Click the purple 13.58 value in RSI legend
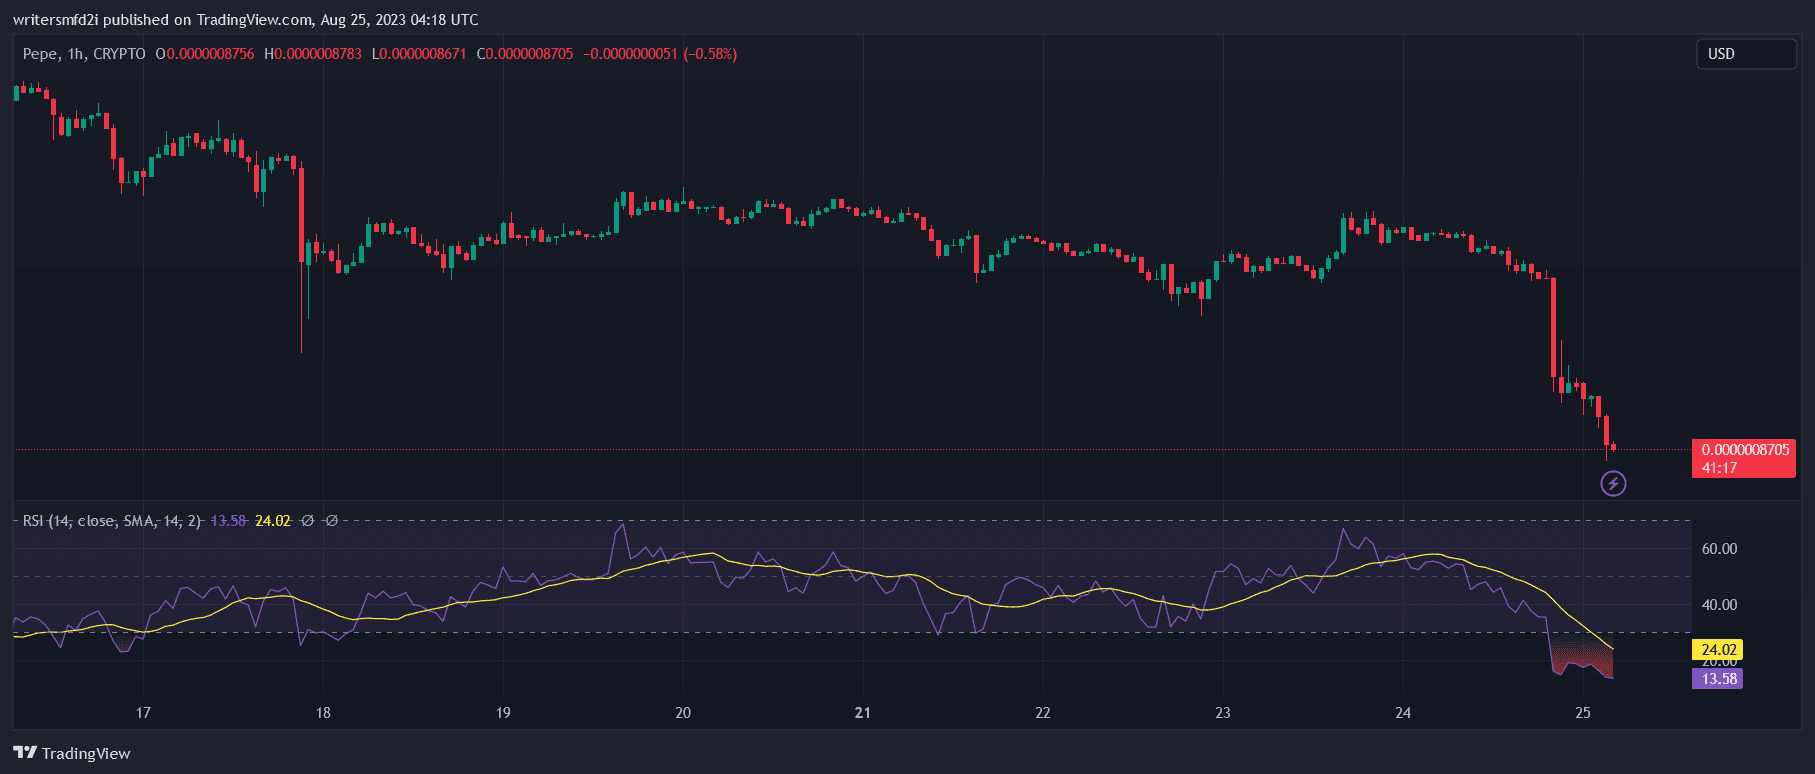The height and width of the screenshot is (774, 1815). (x=228, y=521)
